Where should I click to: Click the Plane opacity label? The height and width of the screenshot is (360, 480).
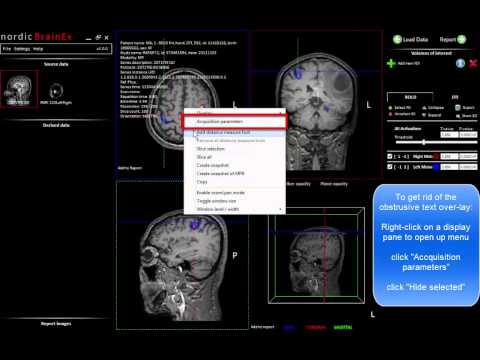click(334, 184)
